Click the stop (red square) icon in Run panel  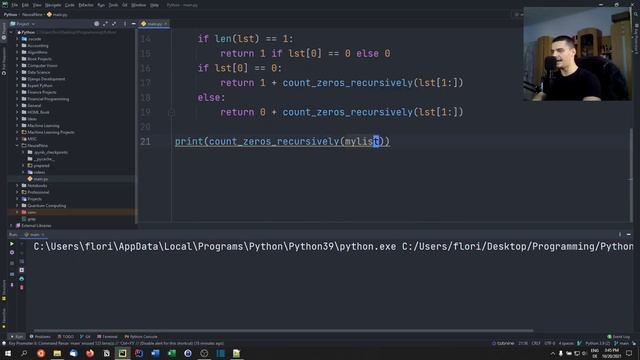[x=22, y=288]
